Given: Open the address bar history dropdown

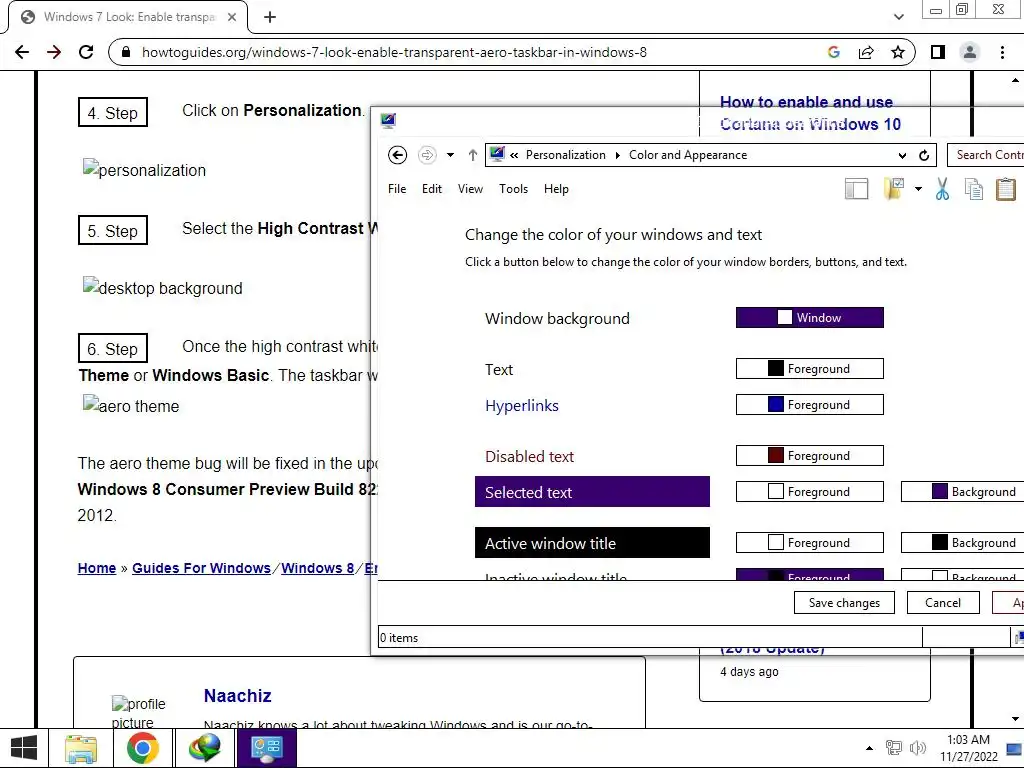Looking at the screenshot, I should 902,155.
